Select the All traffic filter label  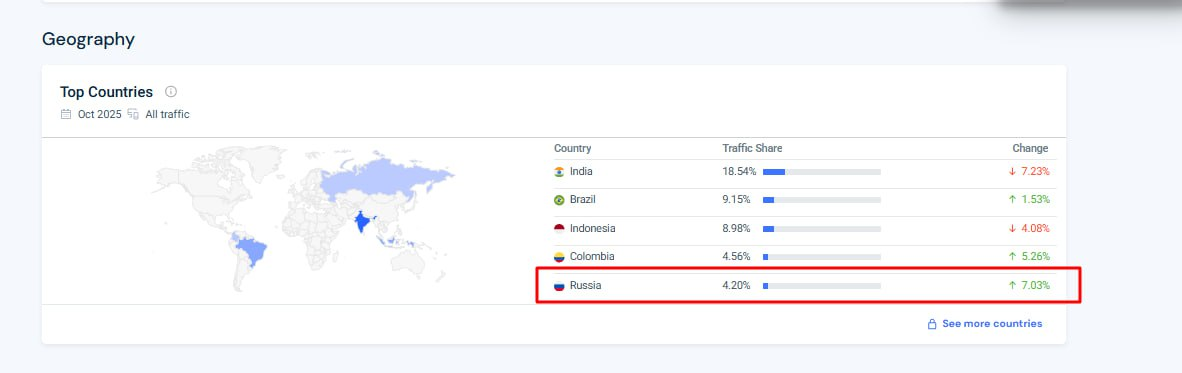(167, 115)
